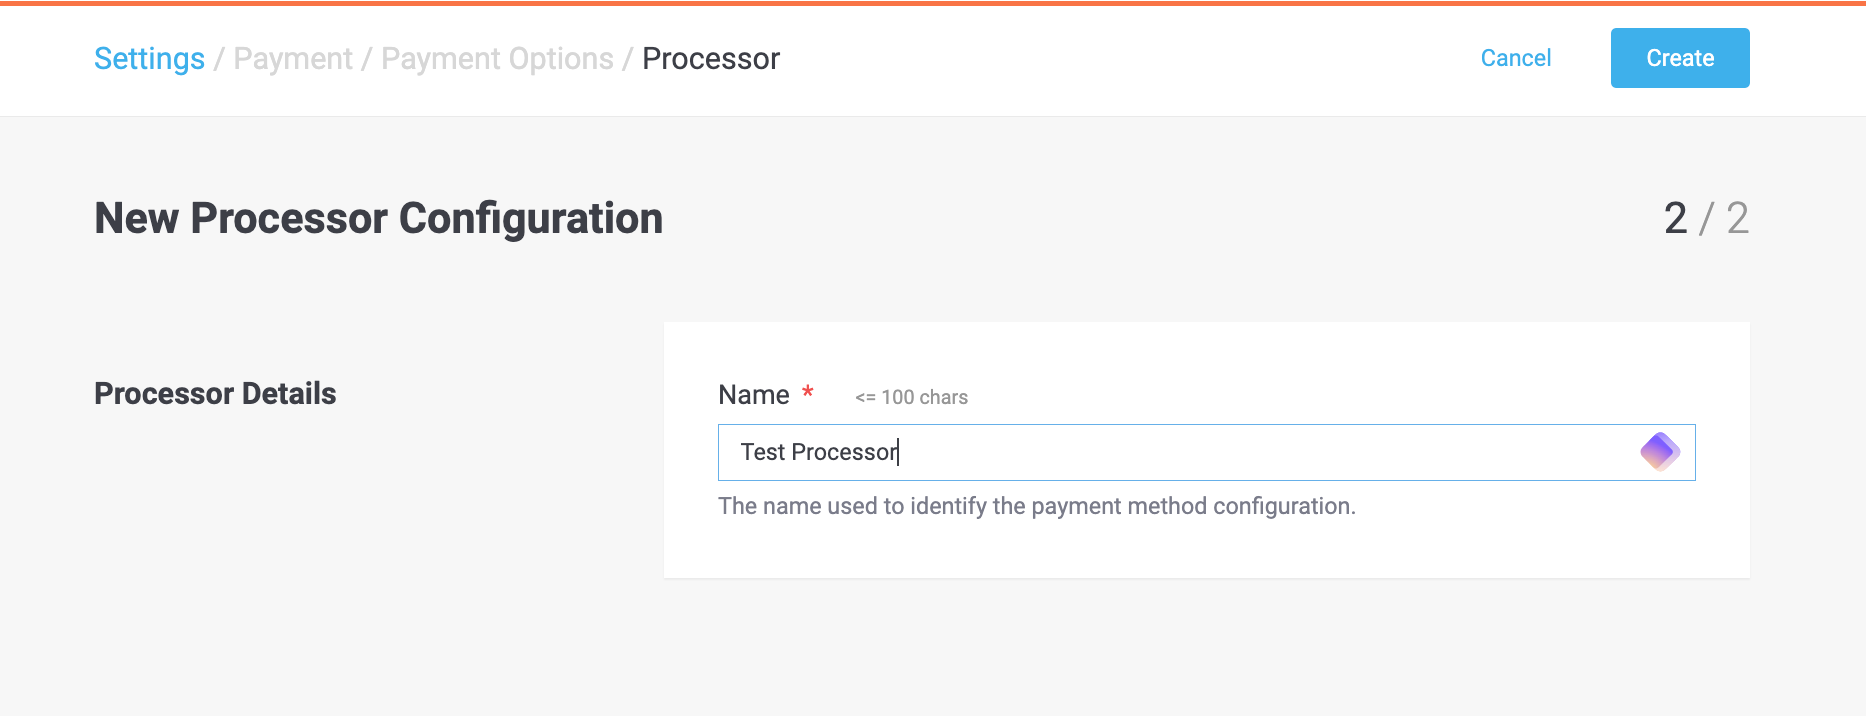The width and height of the screenshot is (1866, 716).
Task: Click the Cancel link
Action: 1516,58
